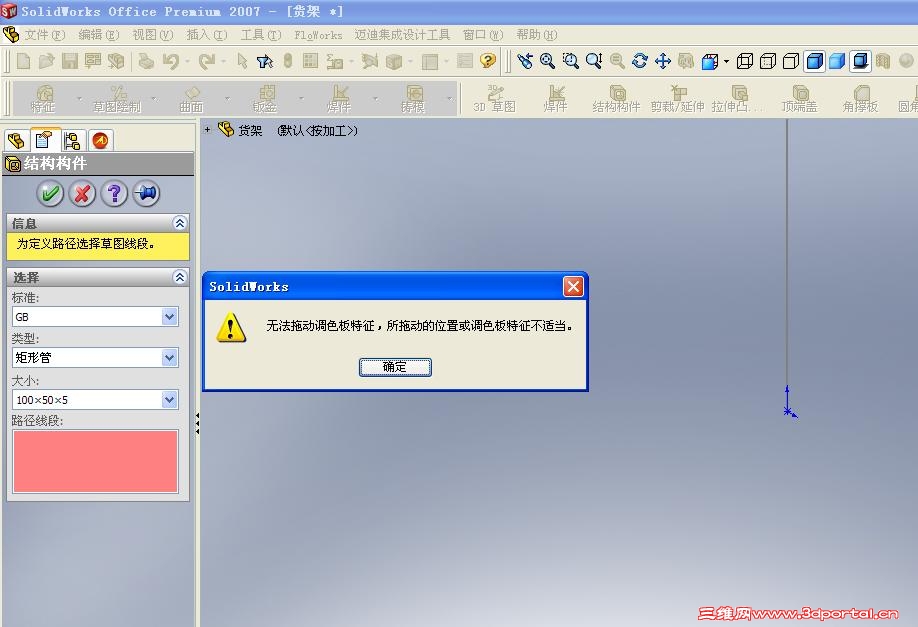
Task: Open the Help with the question mark icon
Action: [115, 193]
